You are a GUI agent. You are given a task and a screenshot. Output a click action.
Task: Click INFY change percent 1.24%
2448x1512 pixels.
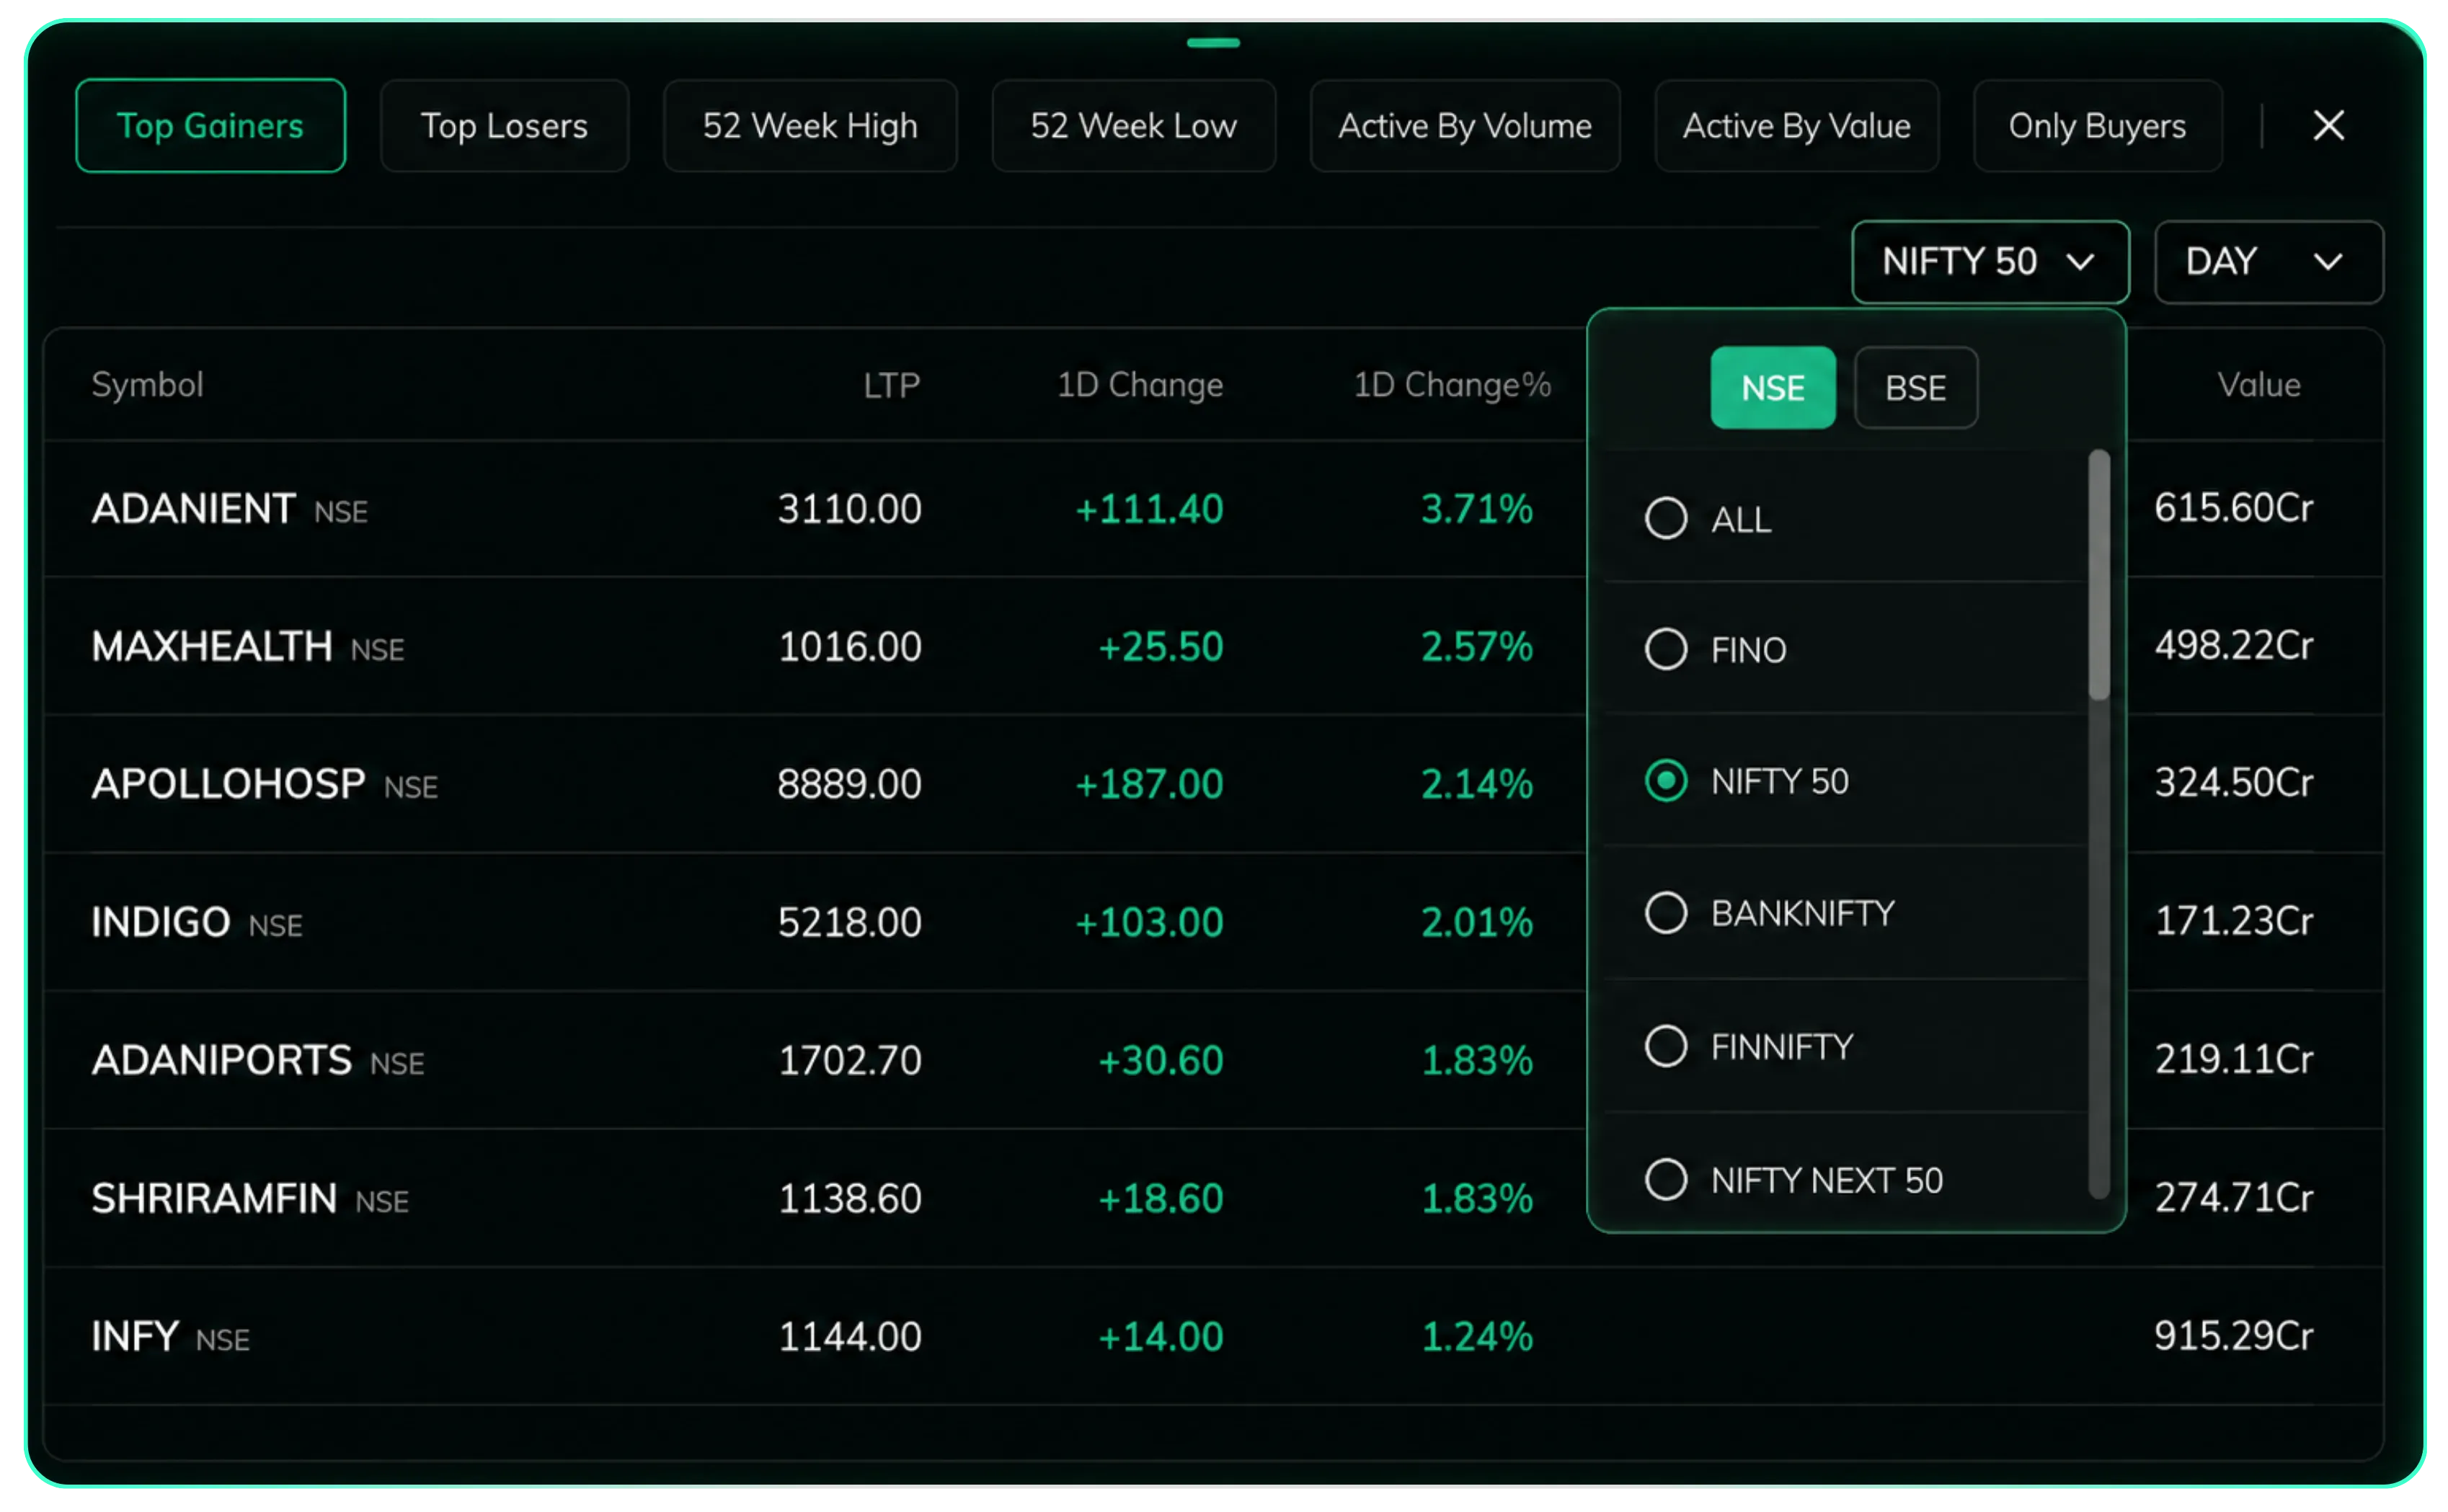[x=1476, y=1336]
